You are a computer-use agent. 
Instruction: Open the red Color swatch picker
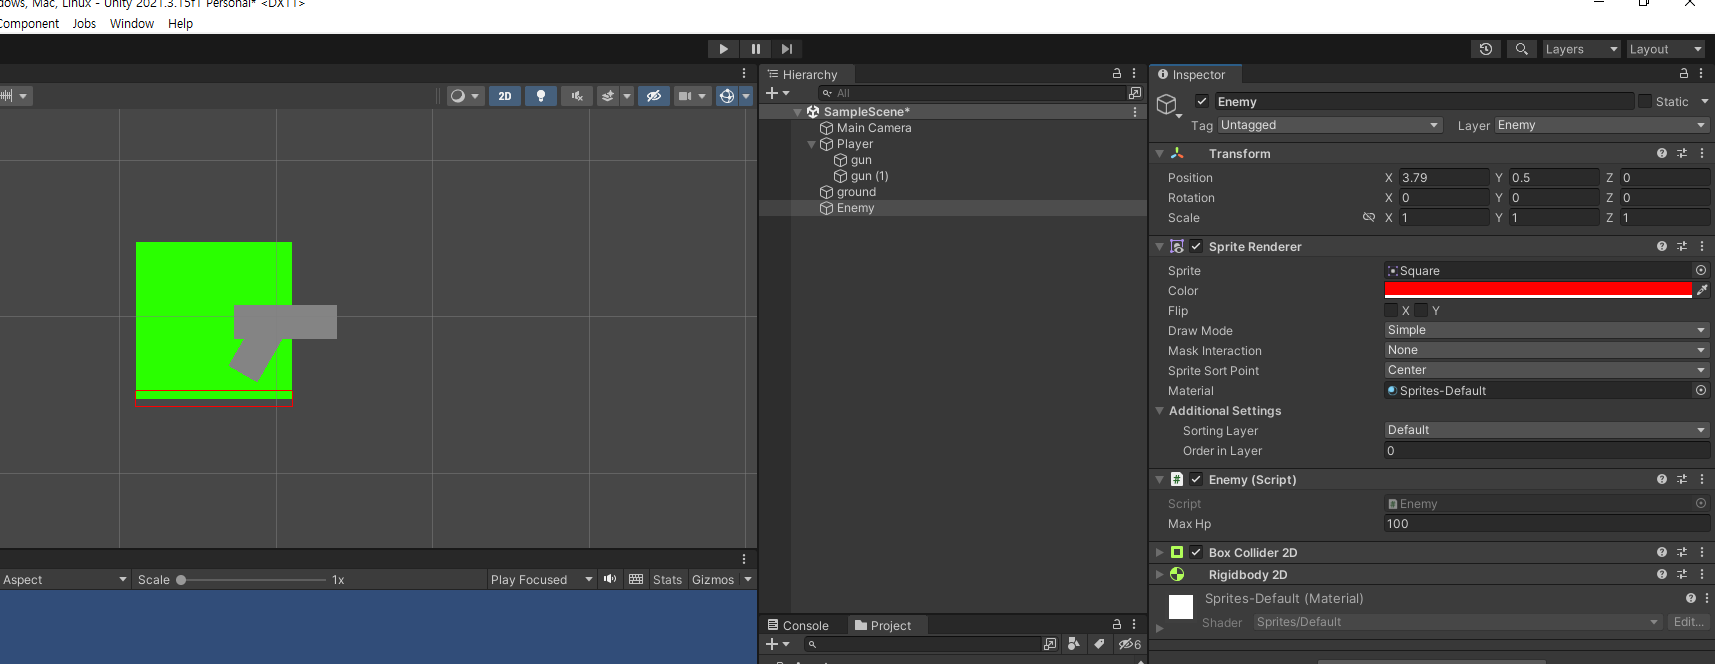pos(1538,290)
